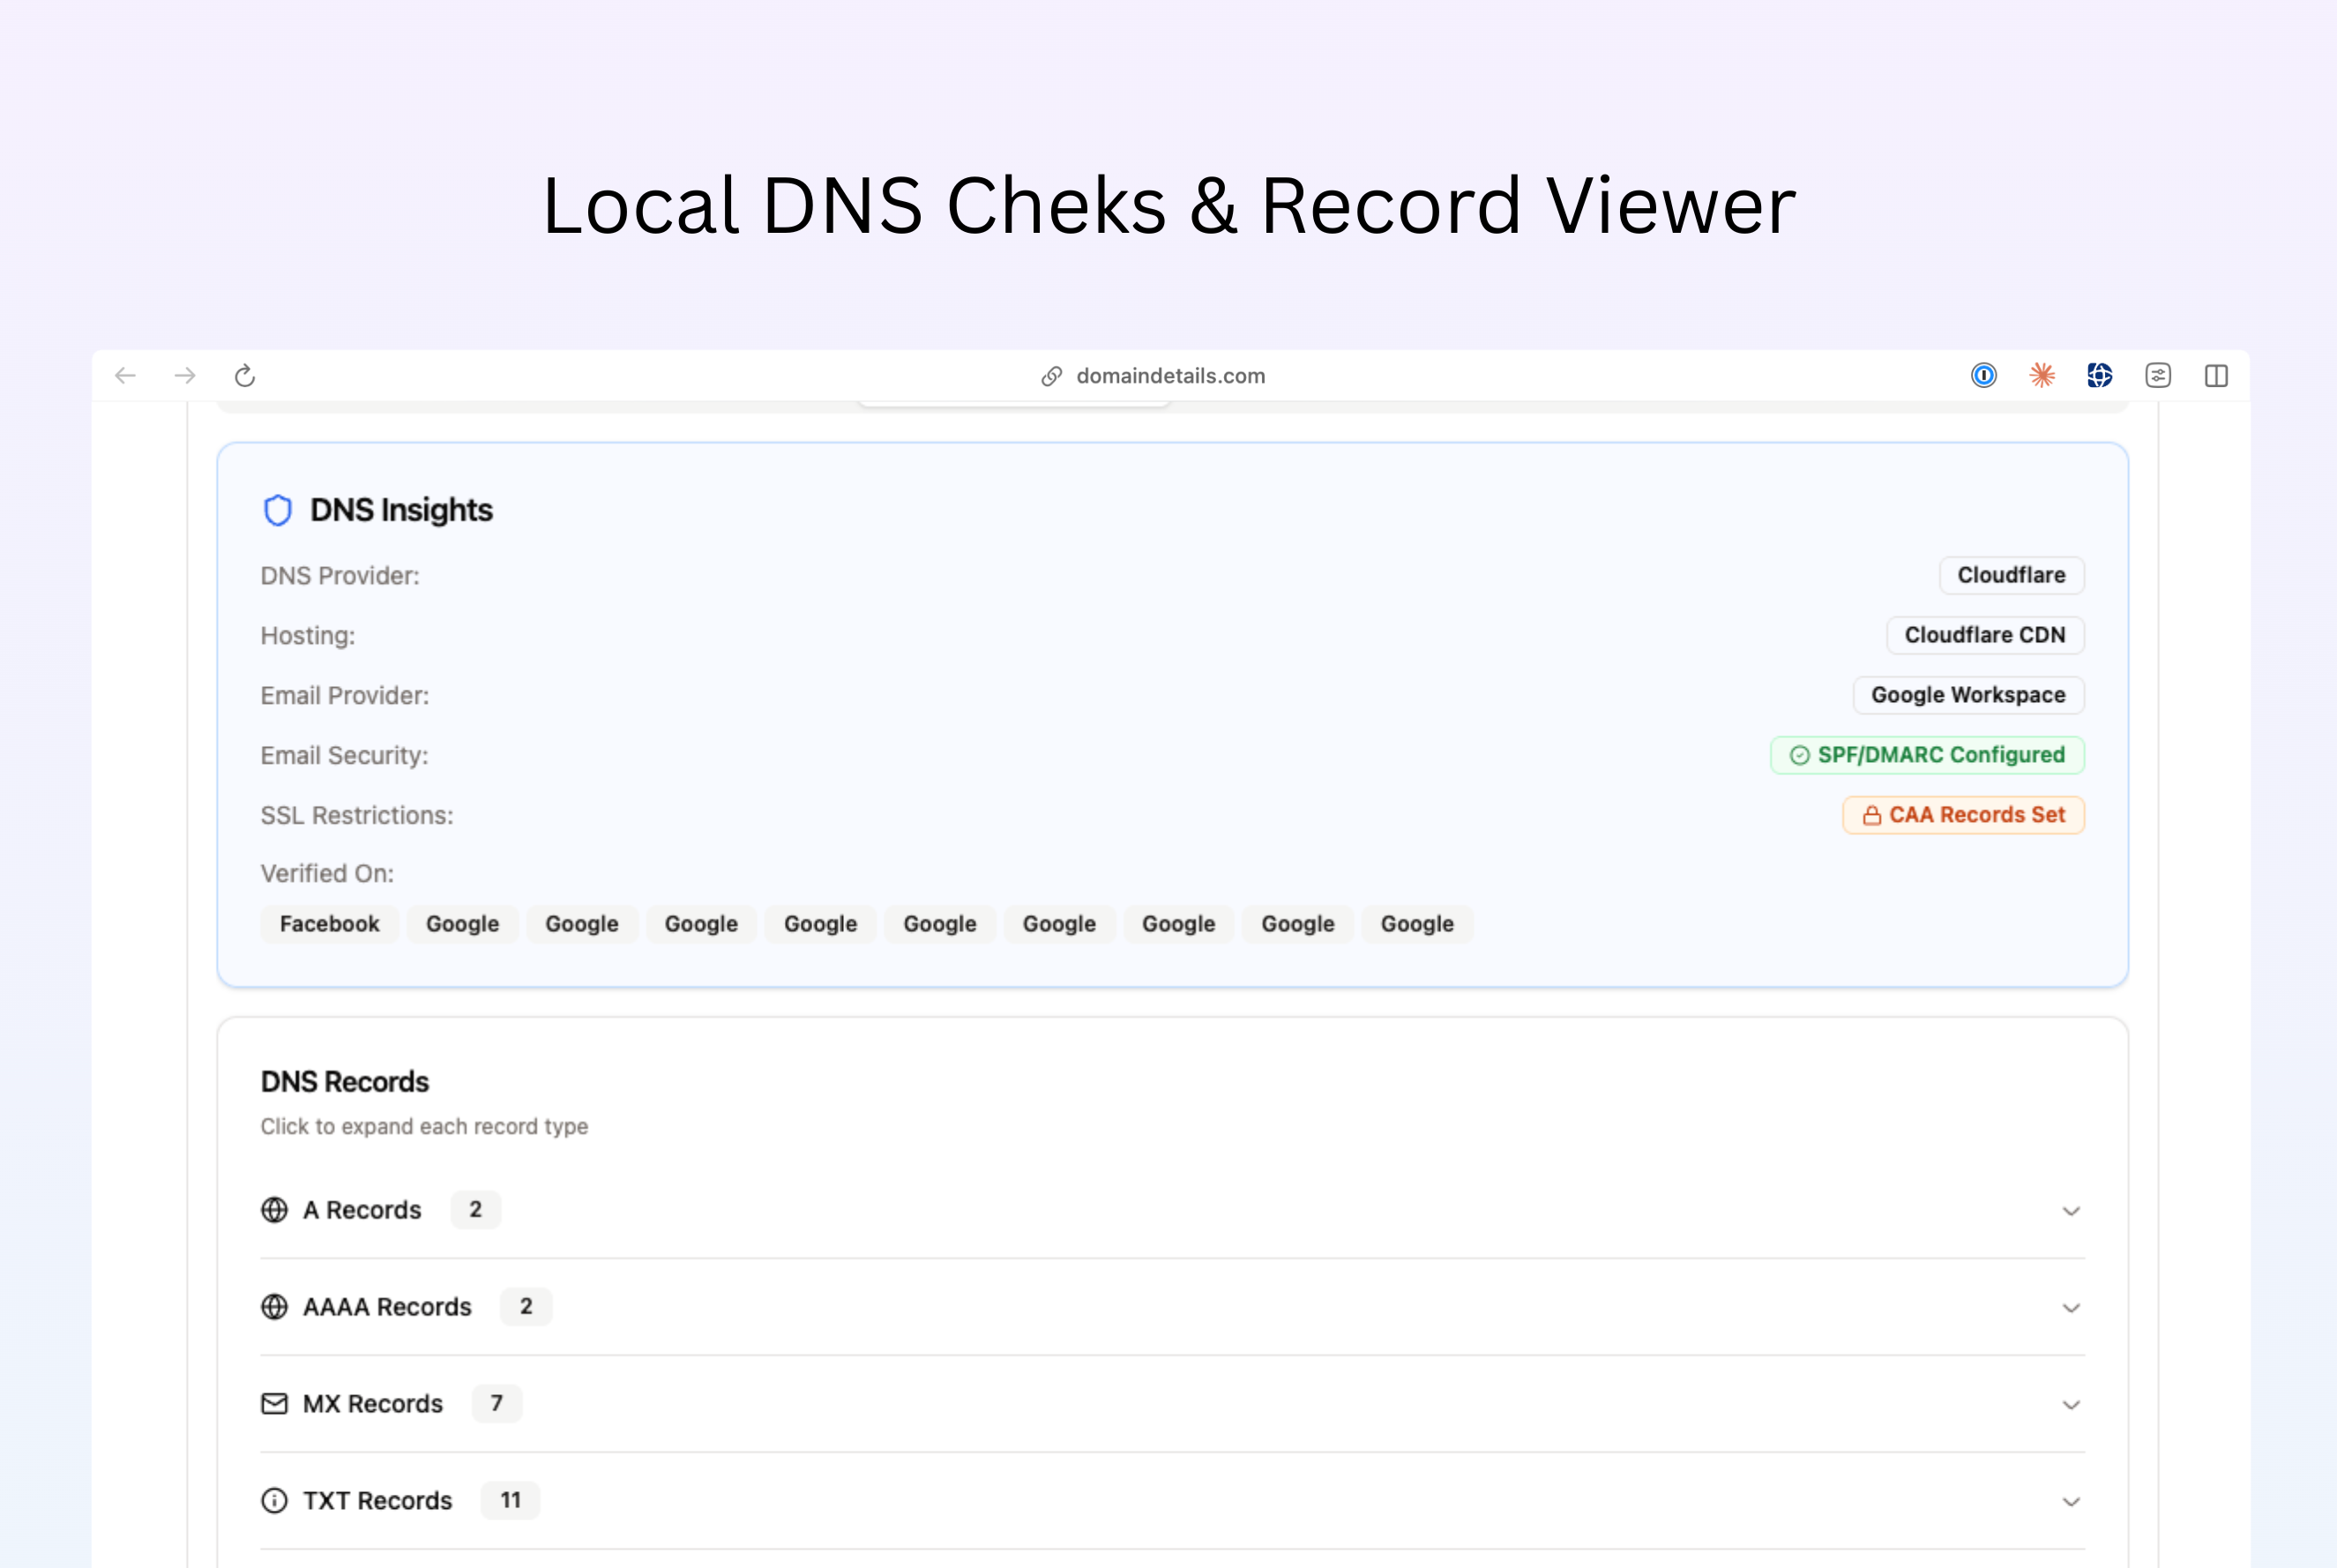
Task: Click the TXT Records info icon
Action: click(274, 1500)
